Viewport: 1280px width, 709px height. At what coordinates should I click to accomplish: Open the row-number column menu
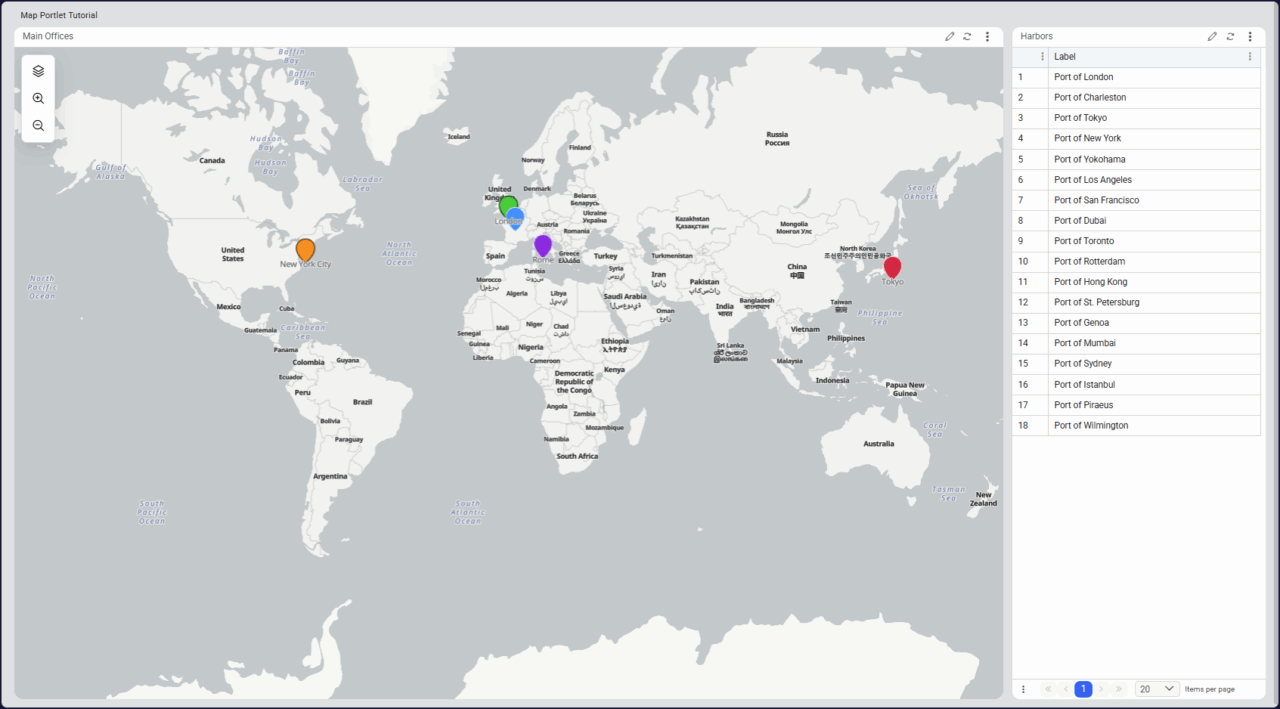1042,57
